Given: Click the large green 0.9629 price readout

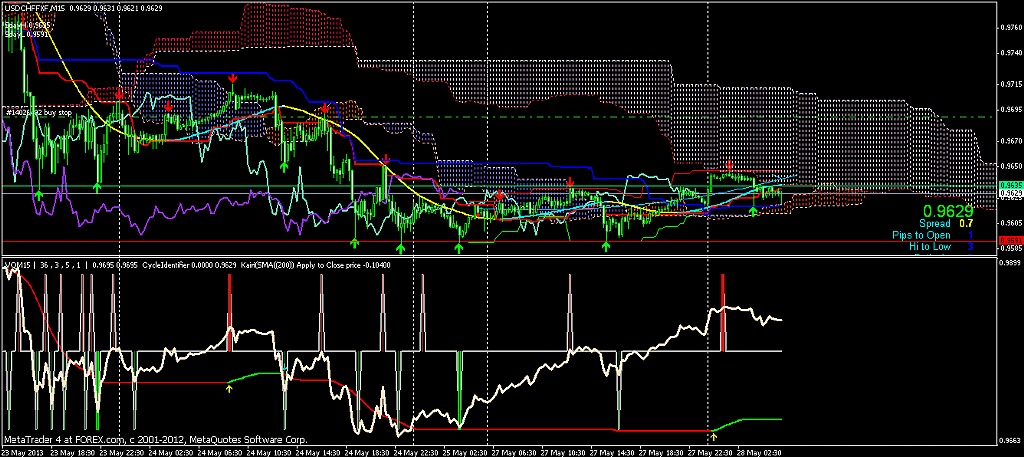Looking at the screenshot, I should (948, 211).
